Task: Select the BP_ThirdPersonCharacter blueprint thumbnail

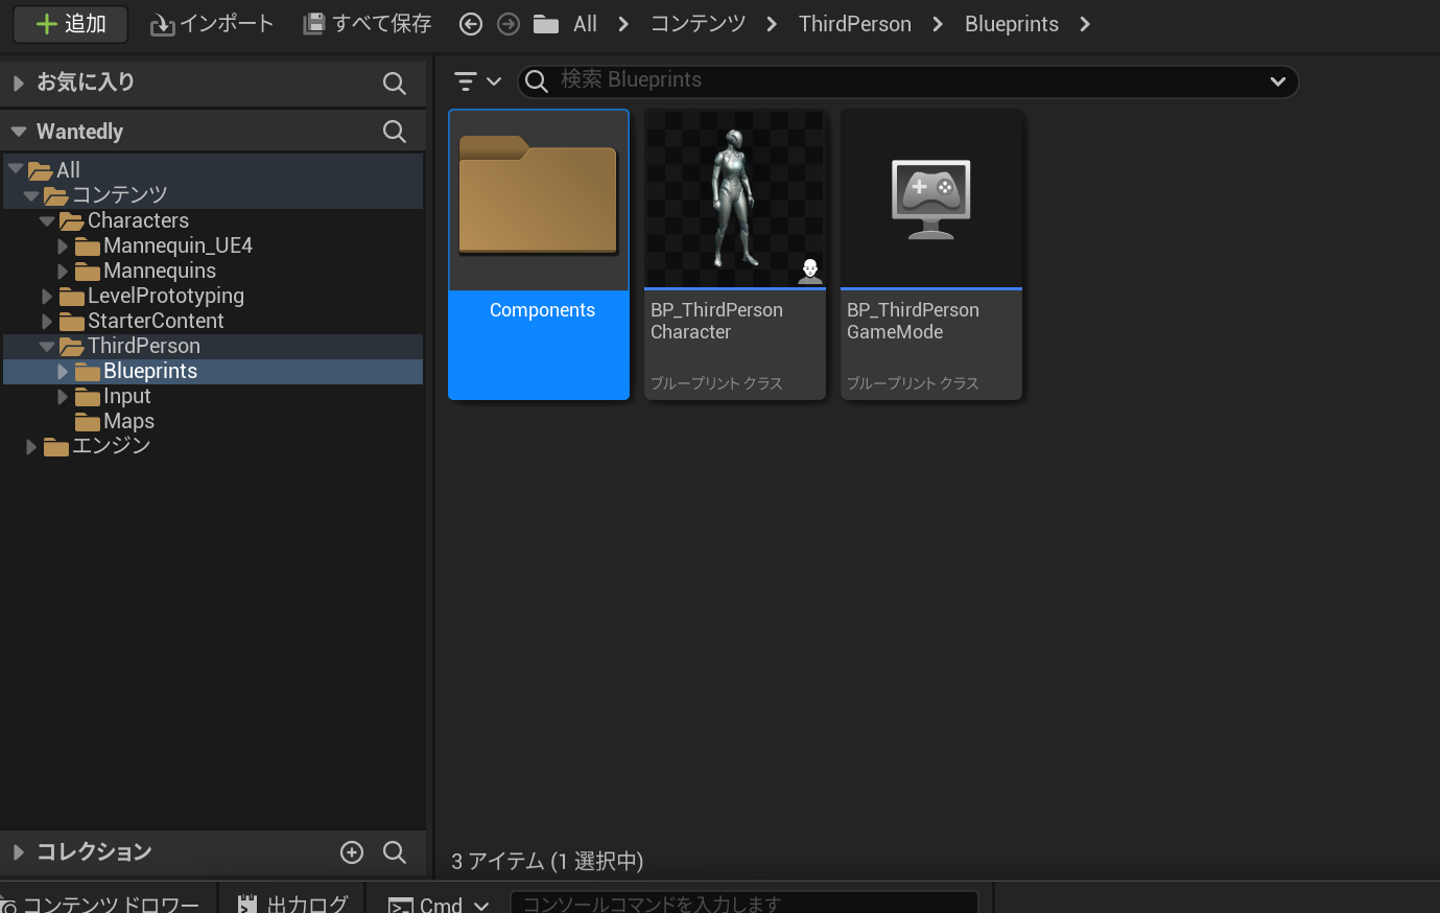Action: coord(735,200)
